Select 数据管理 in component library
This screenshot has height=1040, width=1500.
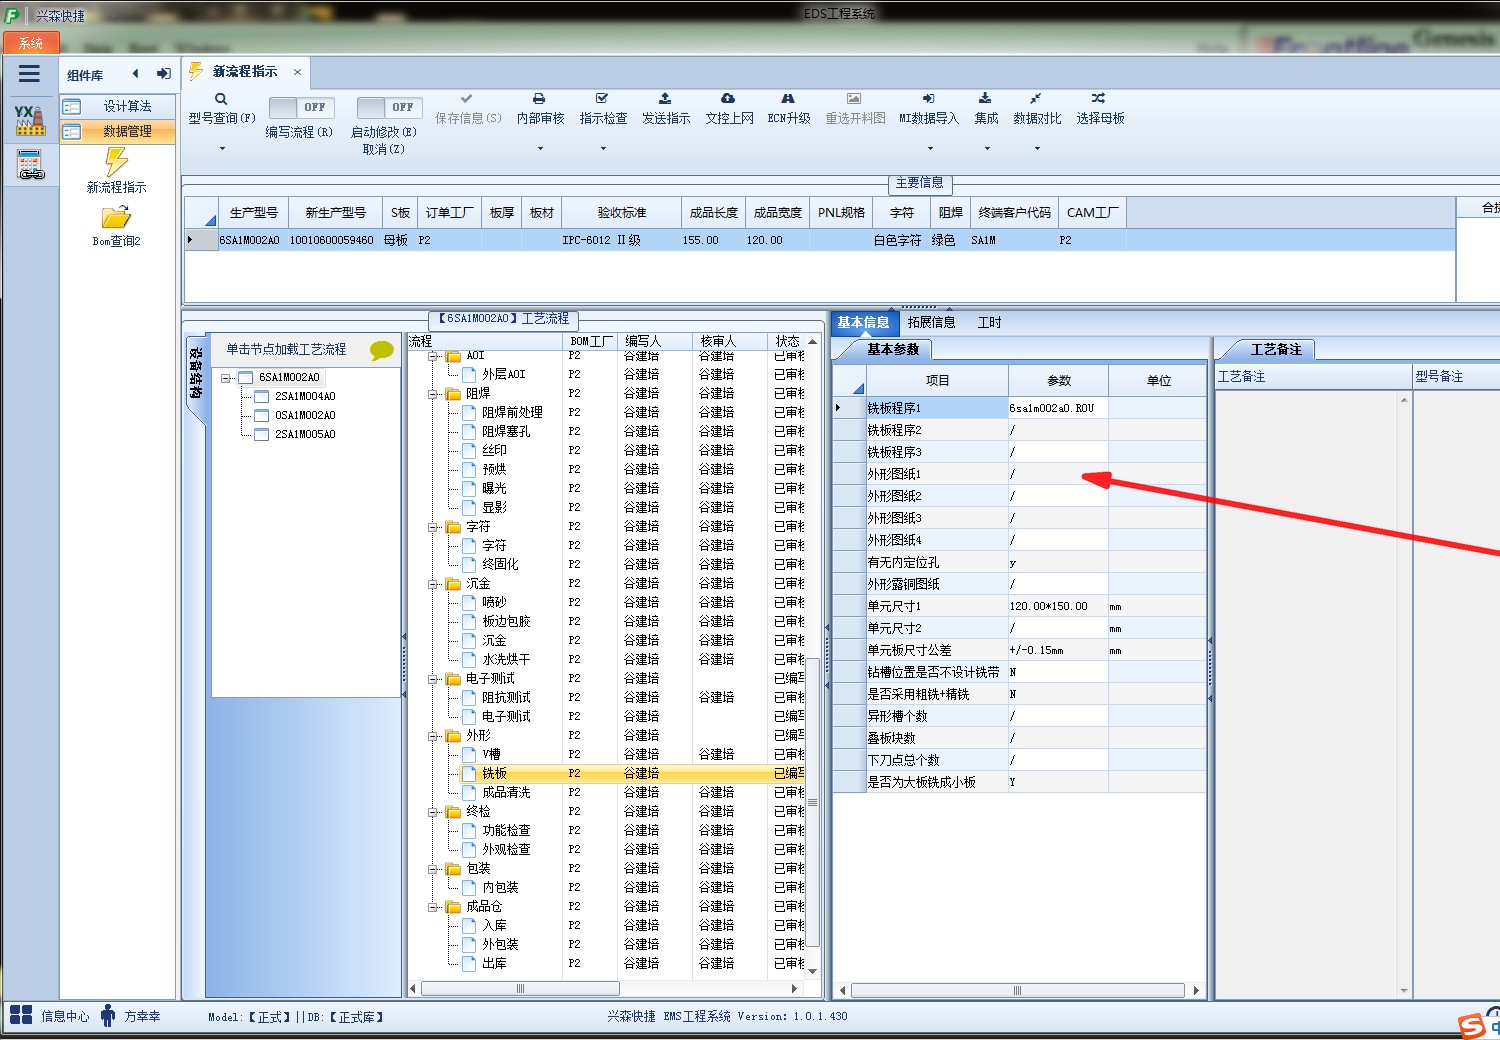point(118,131)
